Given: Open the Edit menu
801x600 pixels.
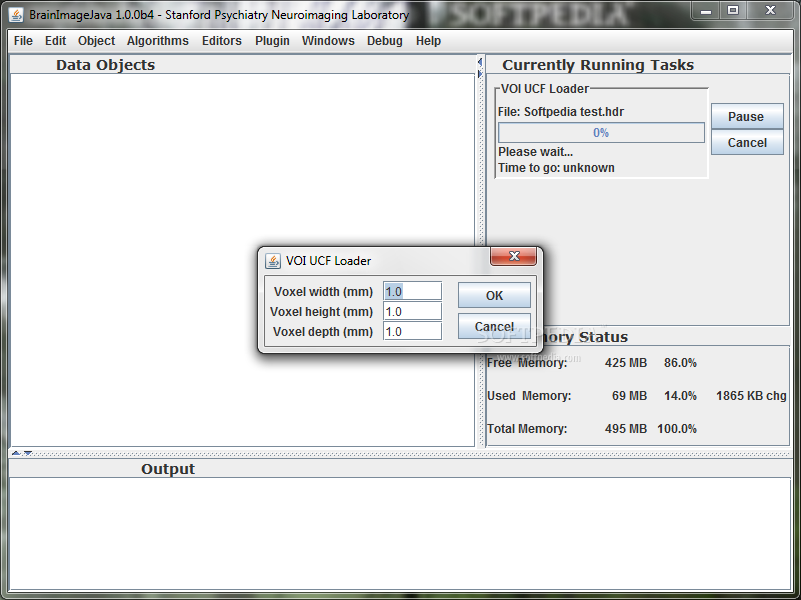Looking at the screenshot, I should coord(55,41).
